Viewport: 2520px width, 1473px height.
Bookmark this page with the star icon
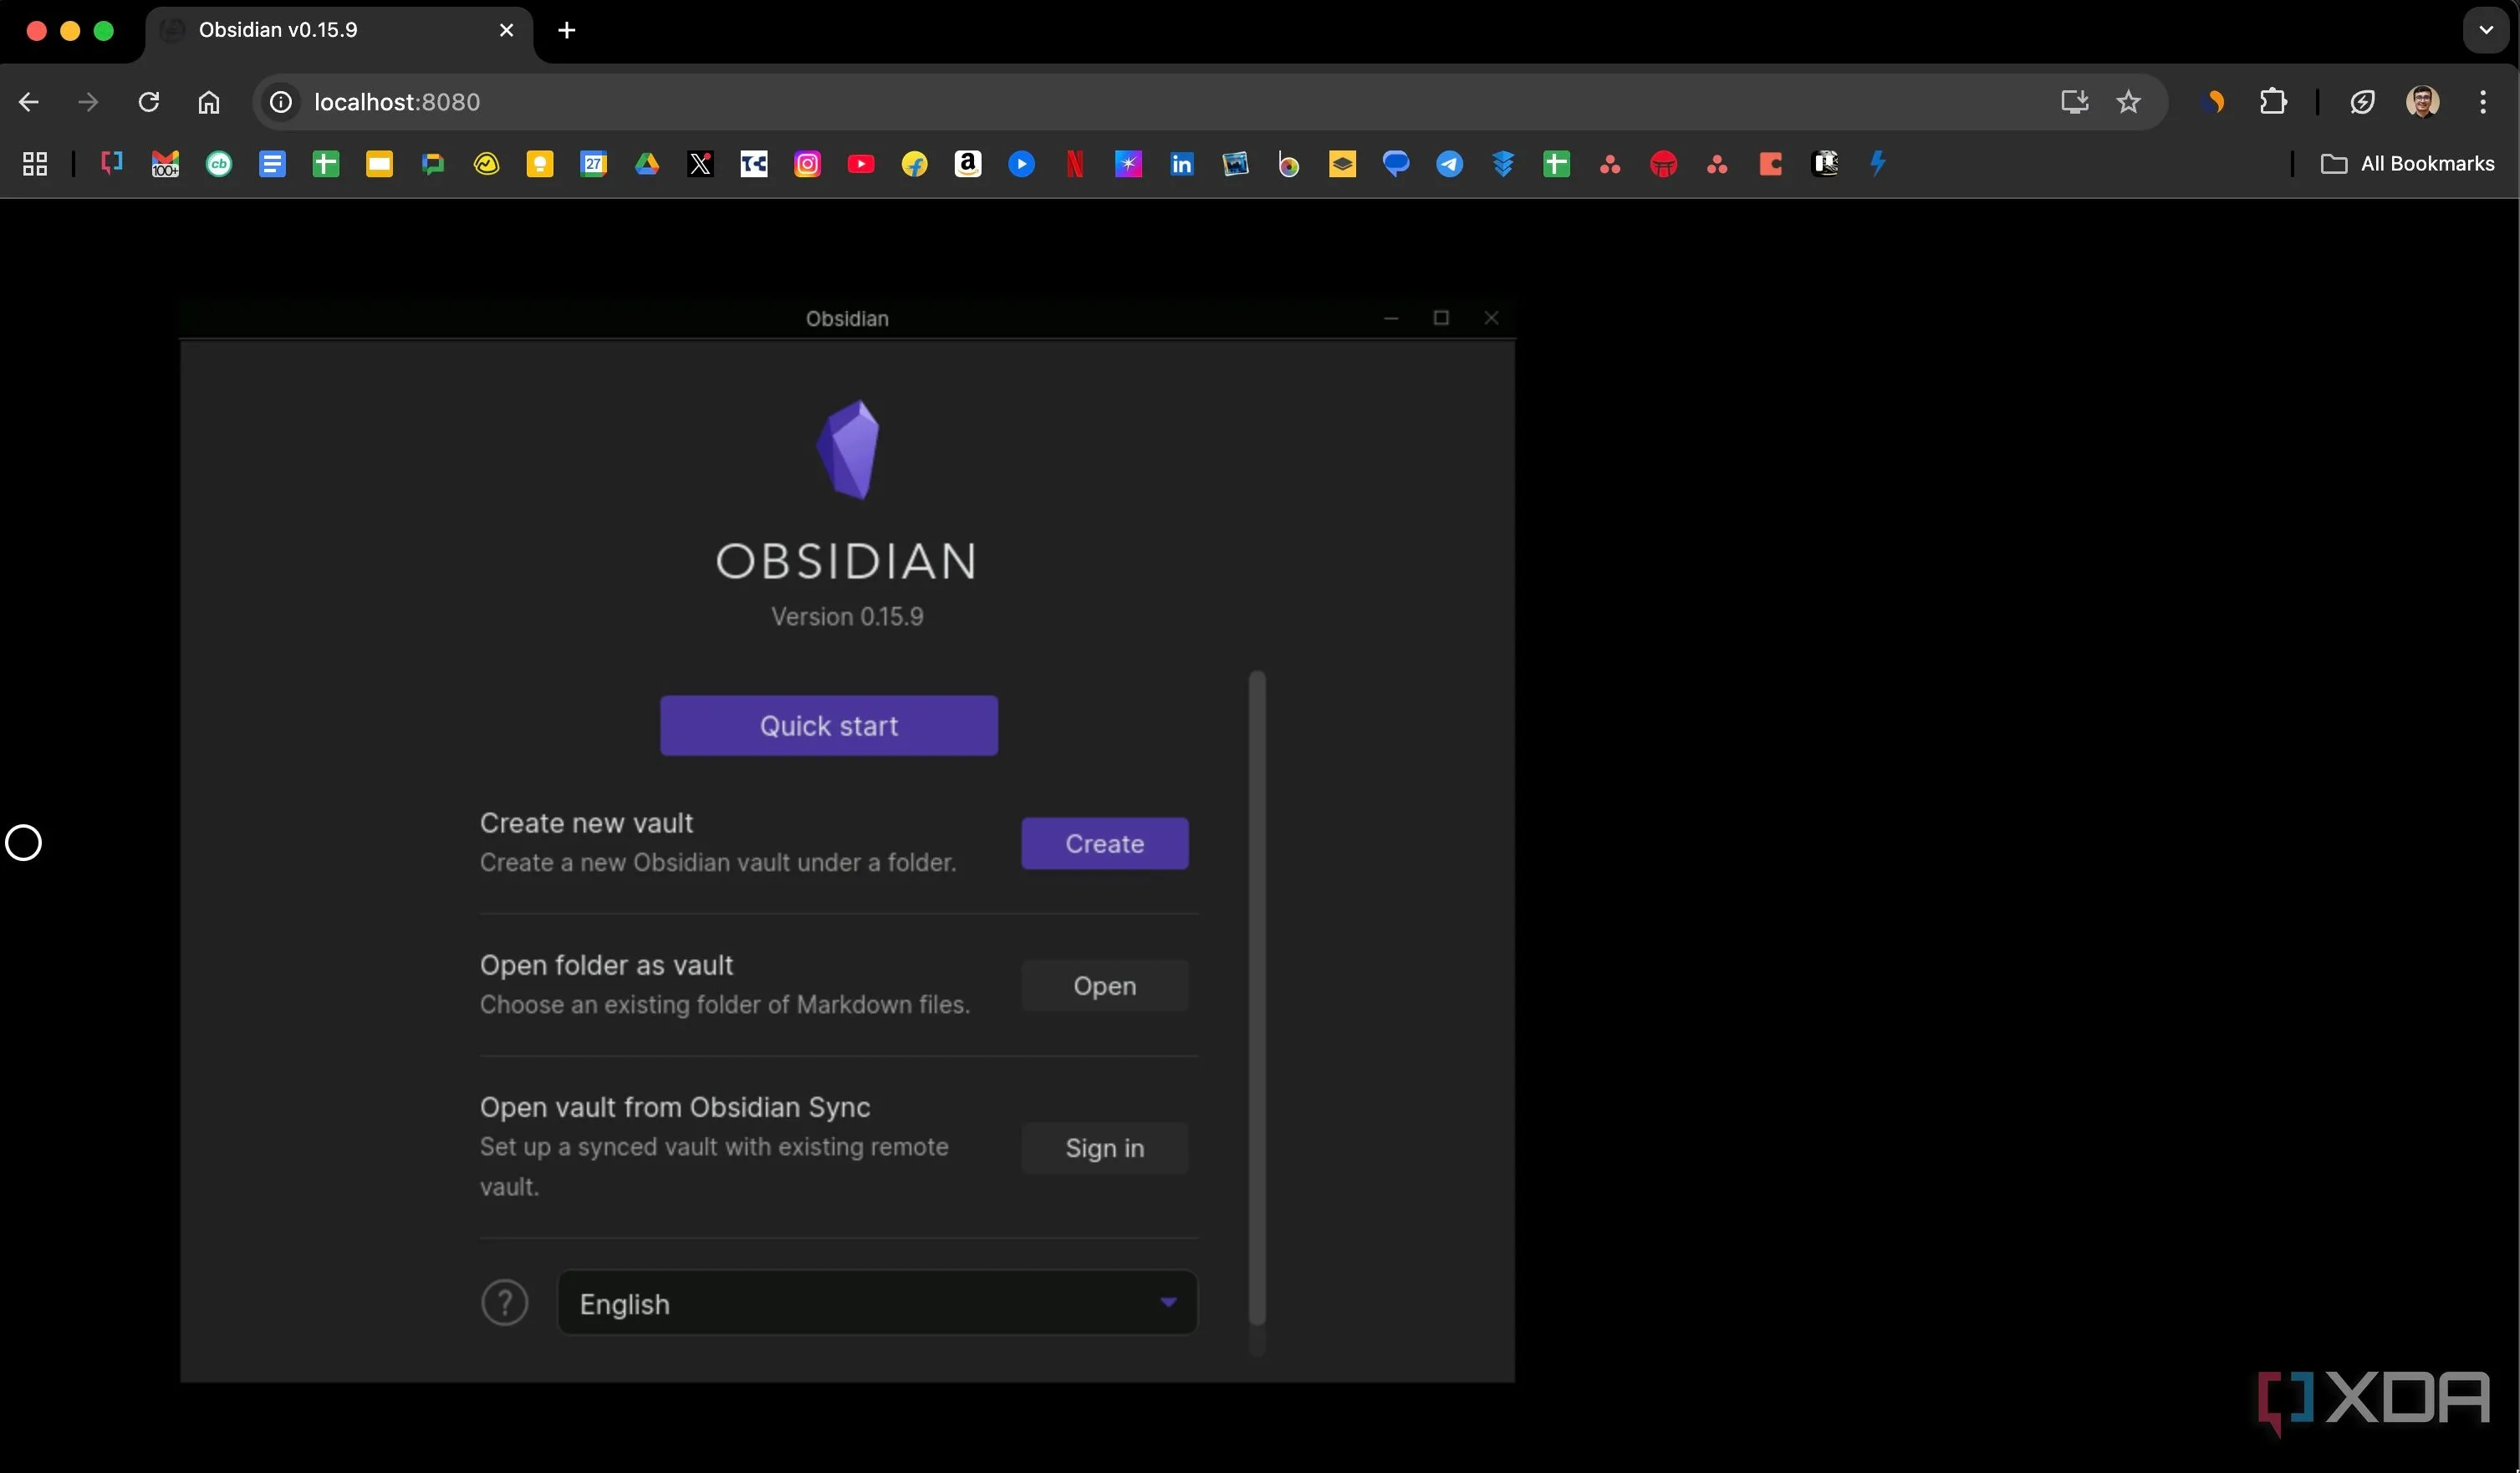pos(2128,101)
